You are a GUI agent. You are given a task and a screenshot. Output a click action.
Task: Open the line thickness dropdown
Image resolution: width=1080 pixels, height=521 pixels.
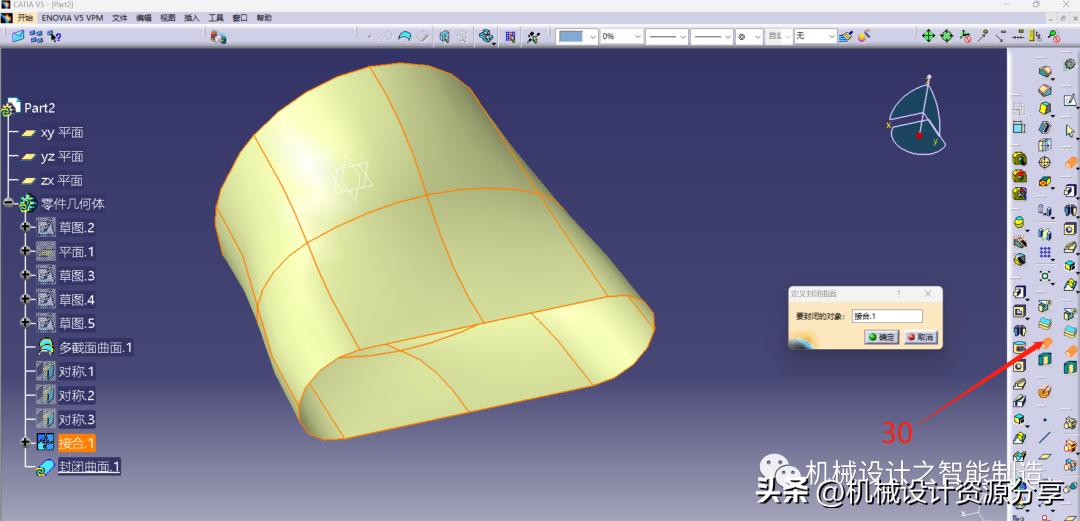[683, 36]
